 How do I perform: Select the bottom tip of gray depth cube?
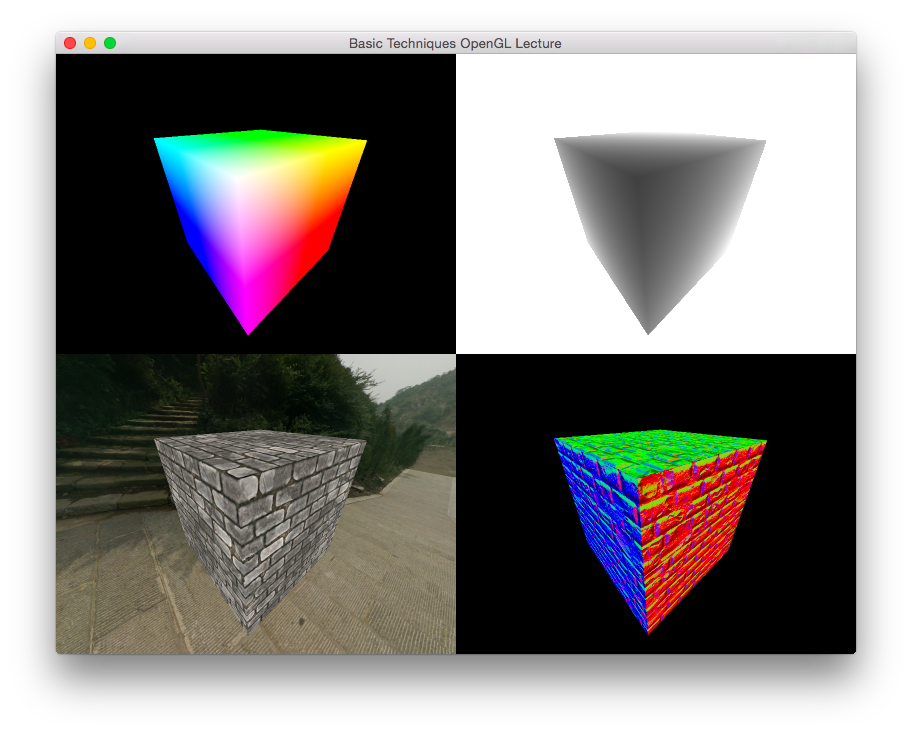[x=648, y=329]
